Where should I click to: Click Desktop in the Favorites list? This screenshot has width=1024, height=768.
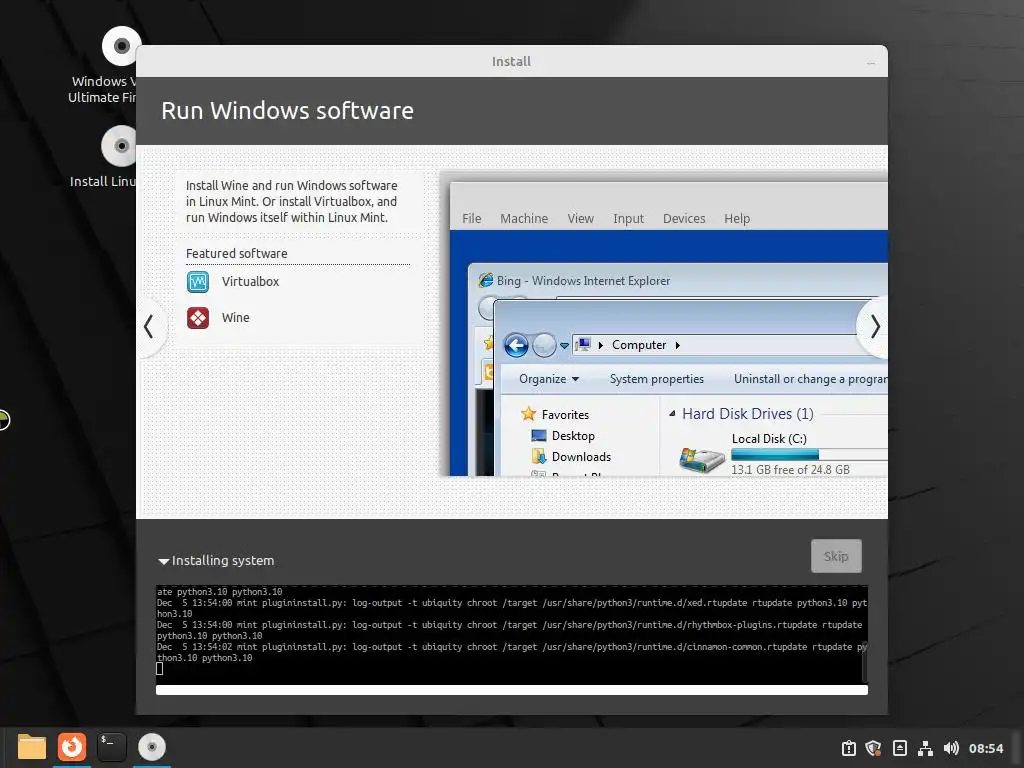coord(563,436)
